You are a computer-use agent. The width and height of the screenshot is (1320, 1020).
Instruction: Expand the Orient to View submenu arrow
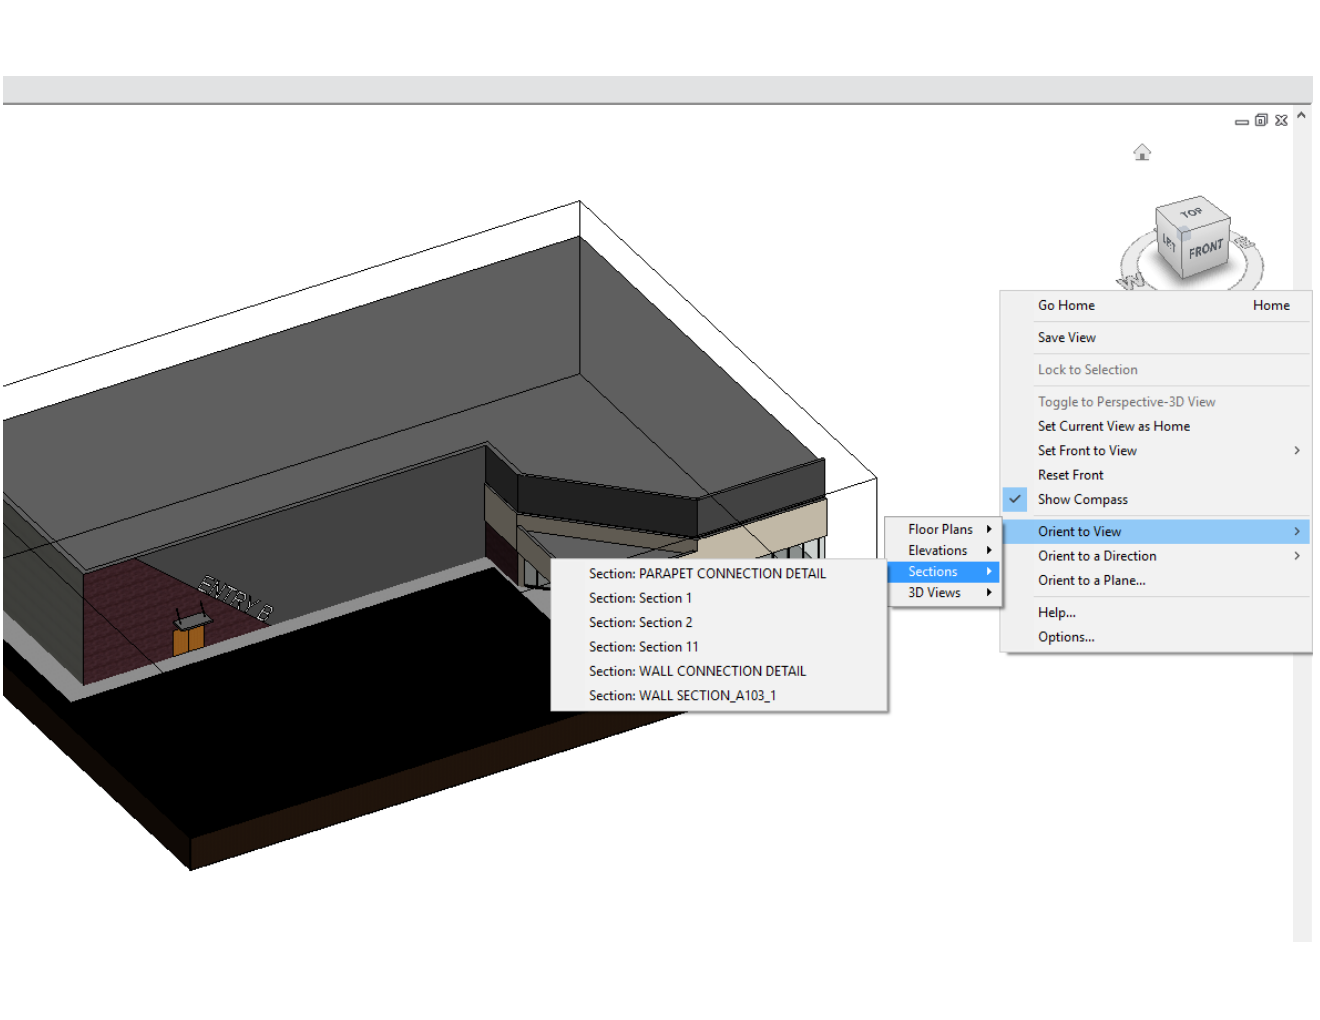tap(1297, 531)
